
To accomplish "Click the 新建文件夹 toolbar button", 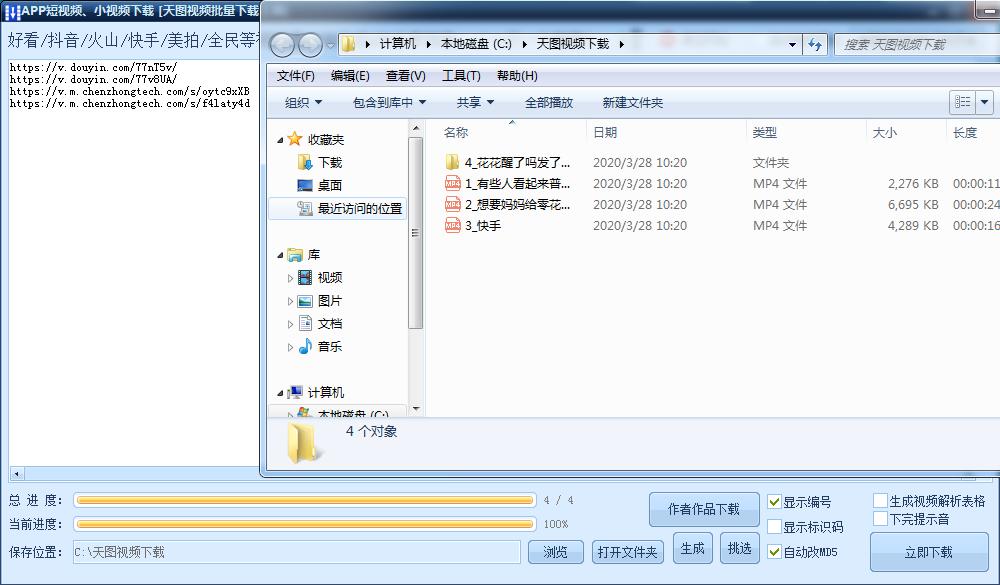I will [x=633, y=102].
